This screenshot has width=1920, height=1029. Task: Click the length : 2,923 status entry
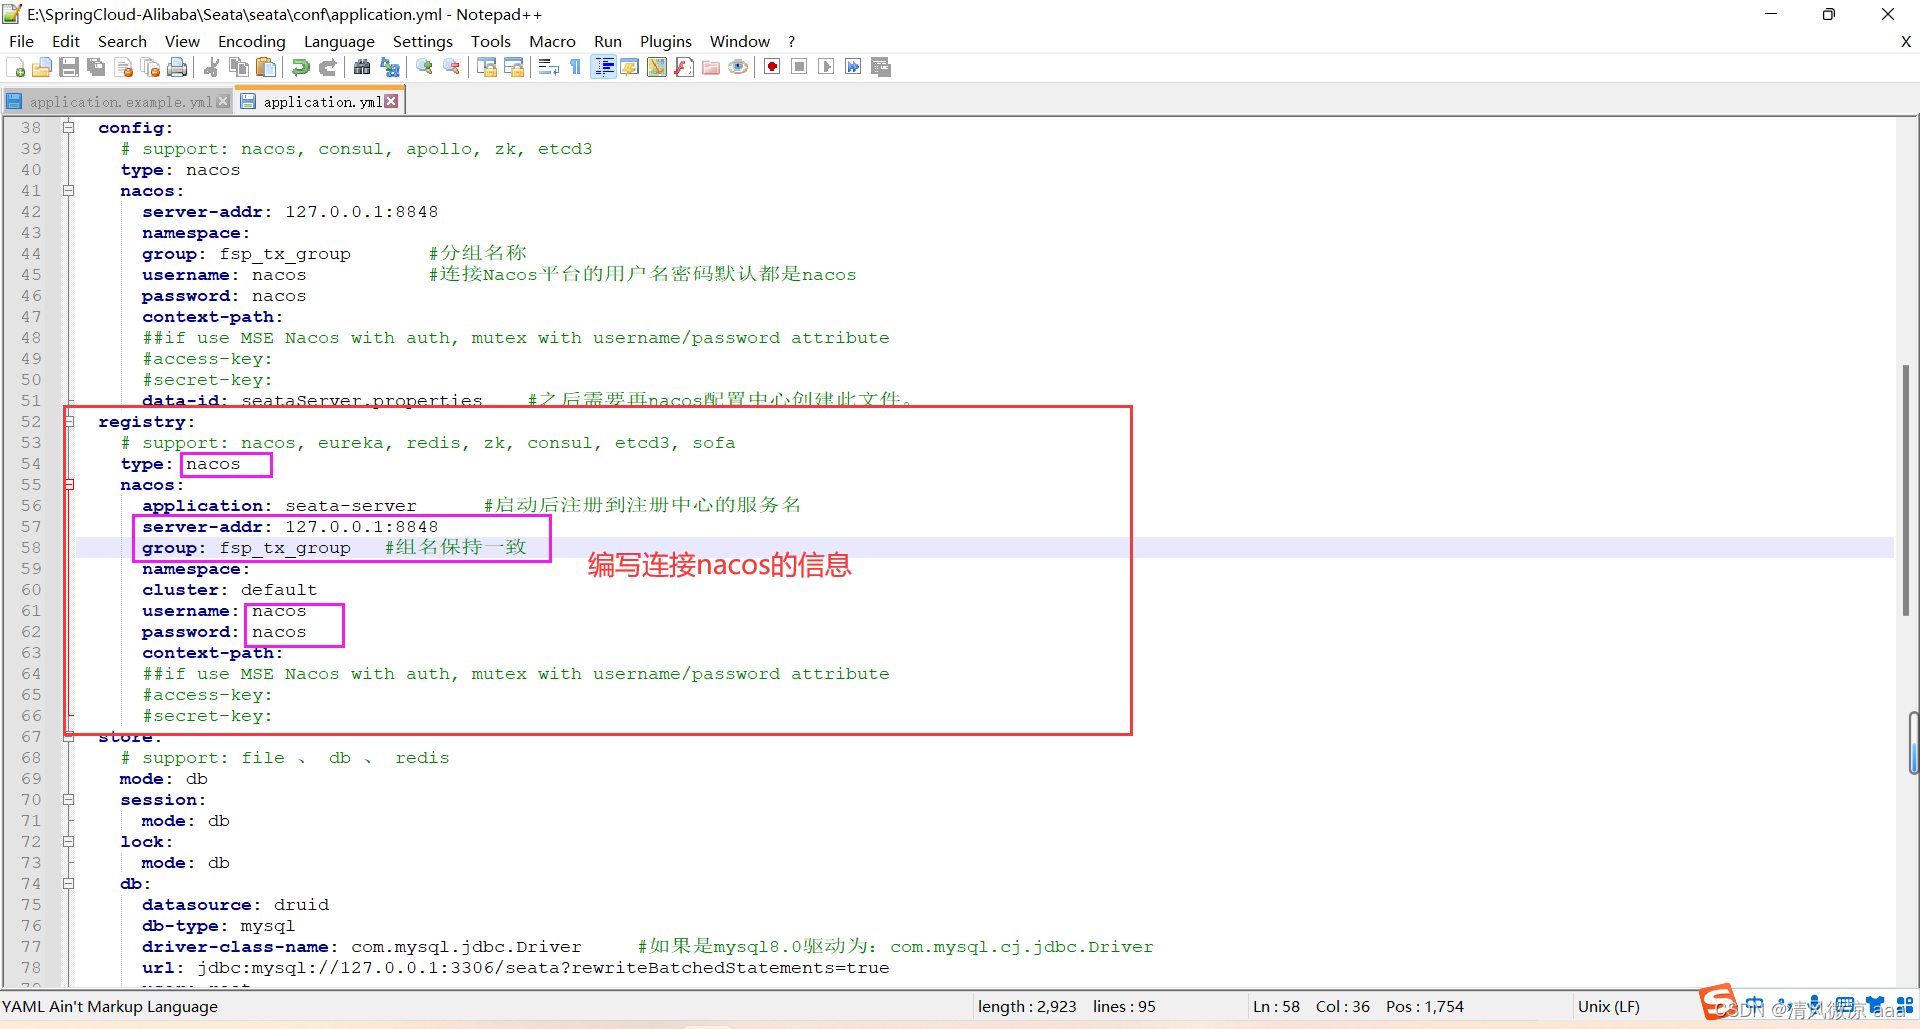click(1027, 1006)
